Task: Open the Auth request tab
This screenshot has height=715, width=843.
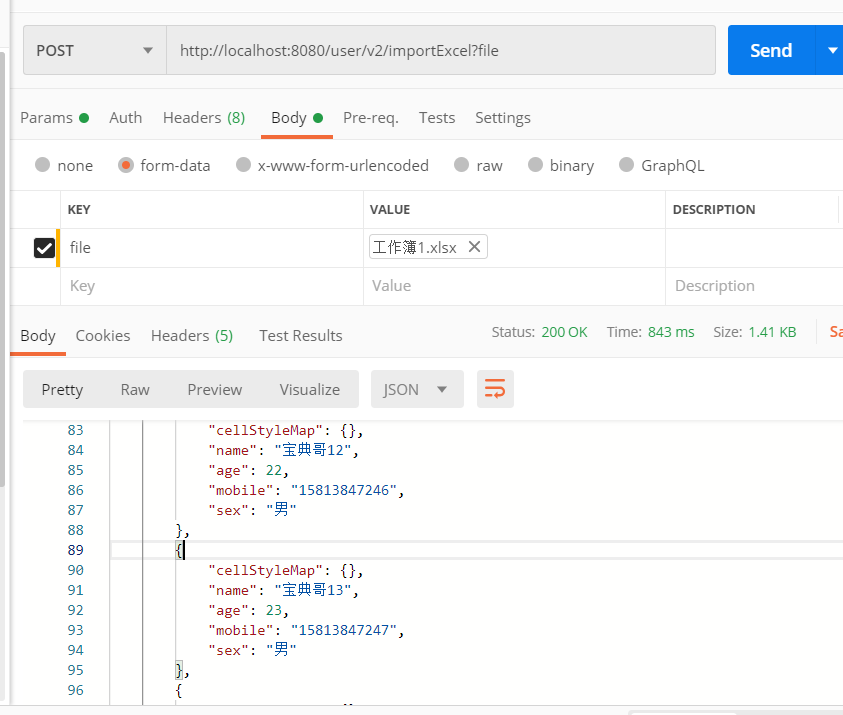Action: coord(126,118)
